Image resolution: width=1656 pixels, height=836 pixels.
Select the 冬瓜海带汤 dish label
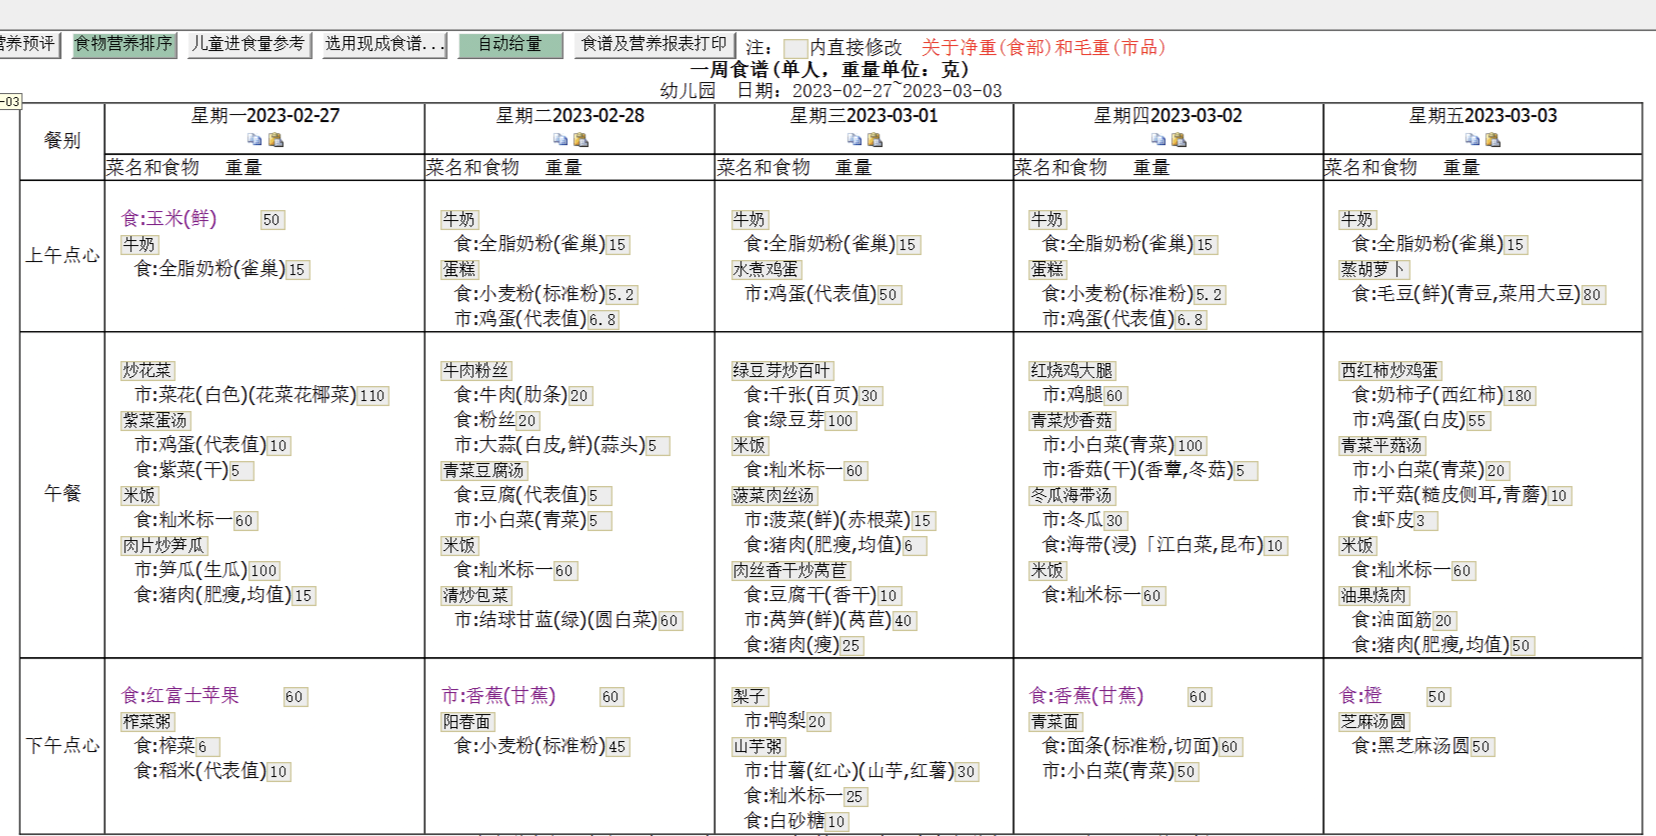coord(1072,496)
